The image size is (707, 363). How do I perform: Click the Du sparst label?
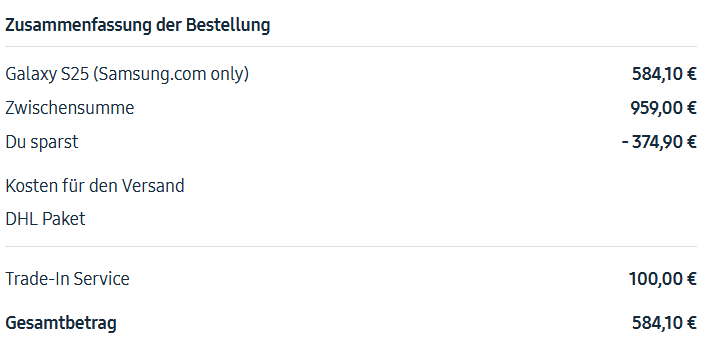click(x=41, y=142)
